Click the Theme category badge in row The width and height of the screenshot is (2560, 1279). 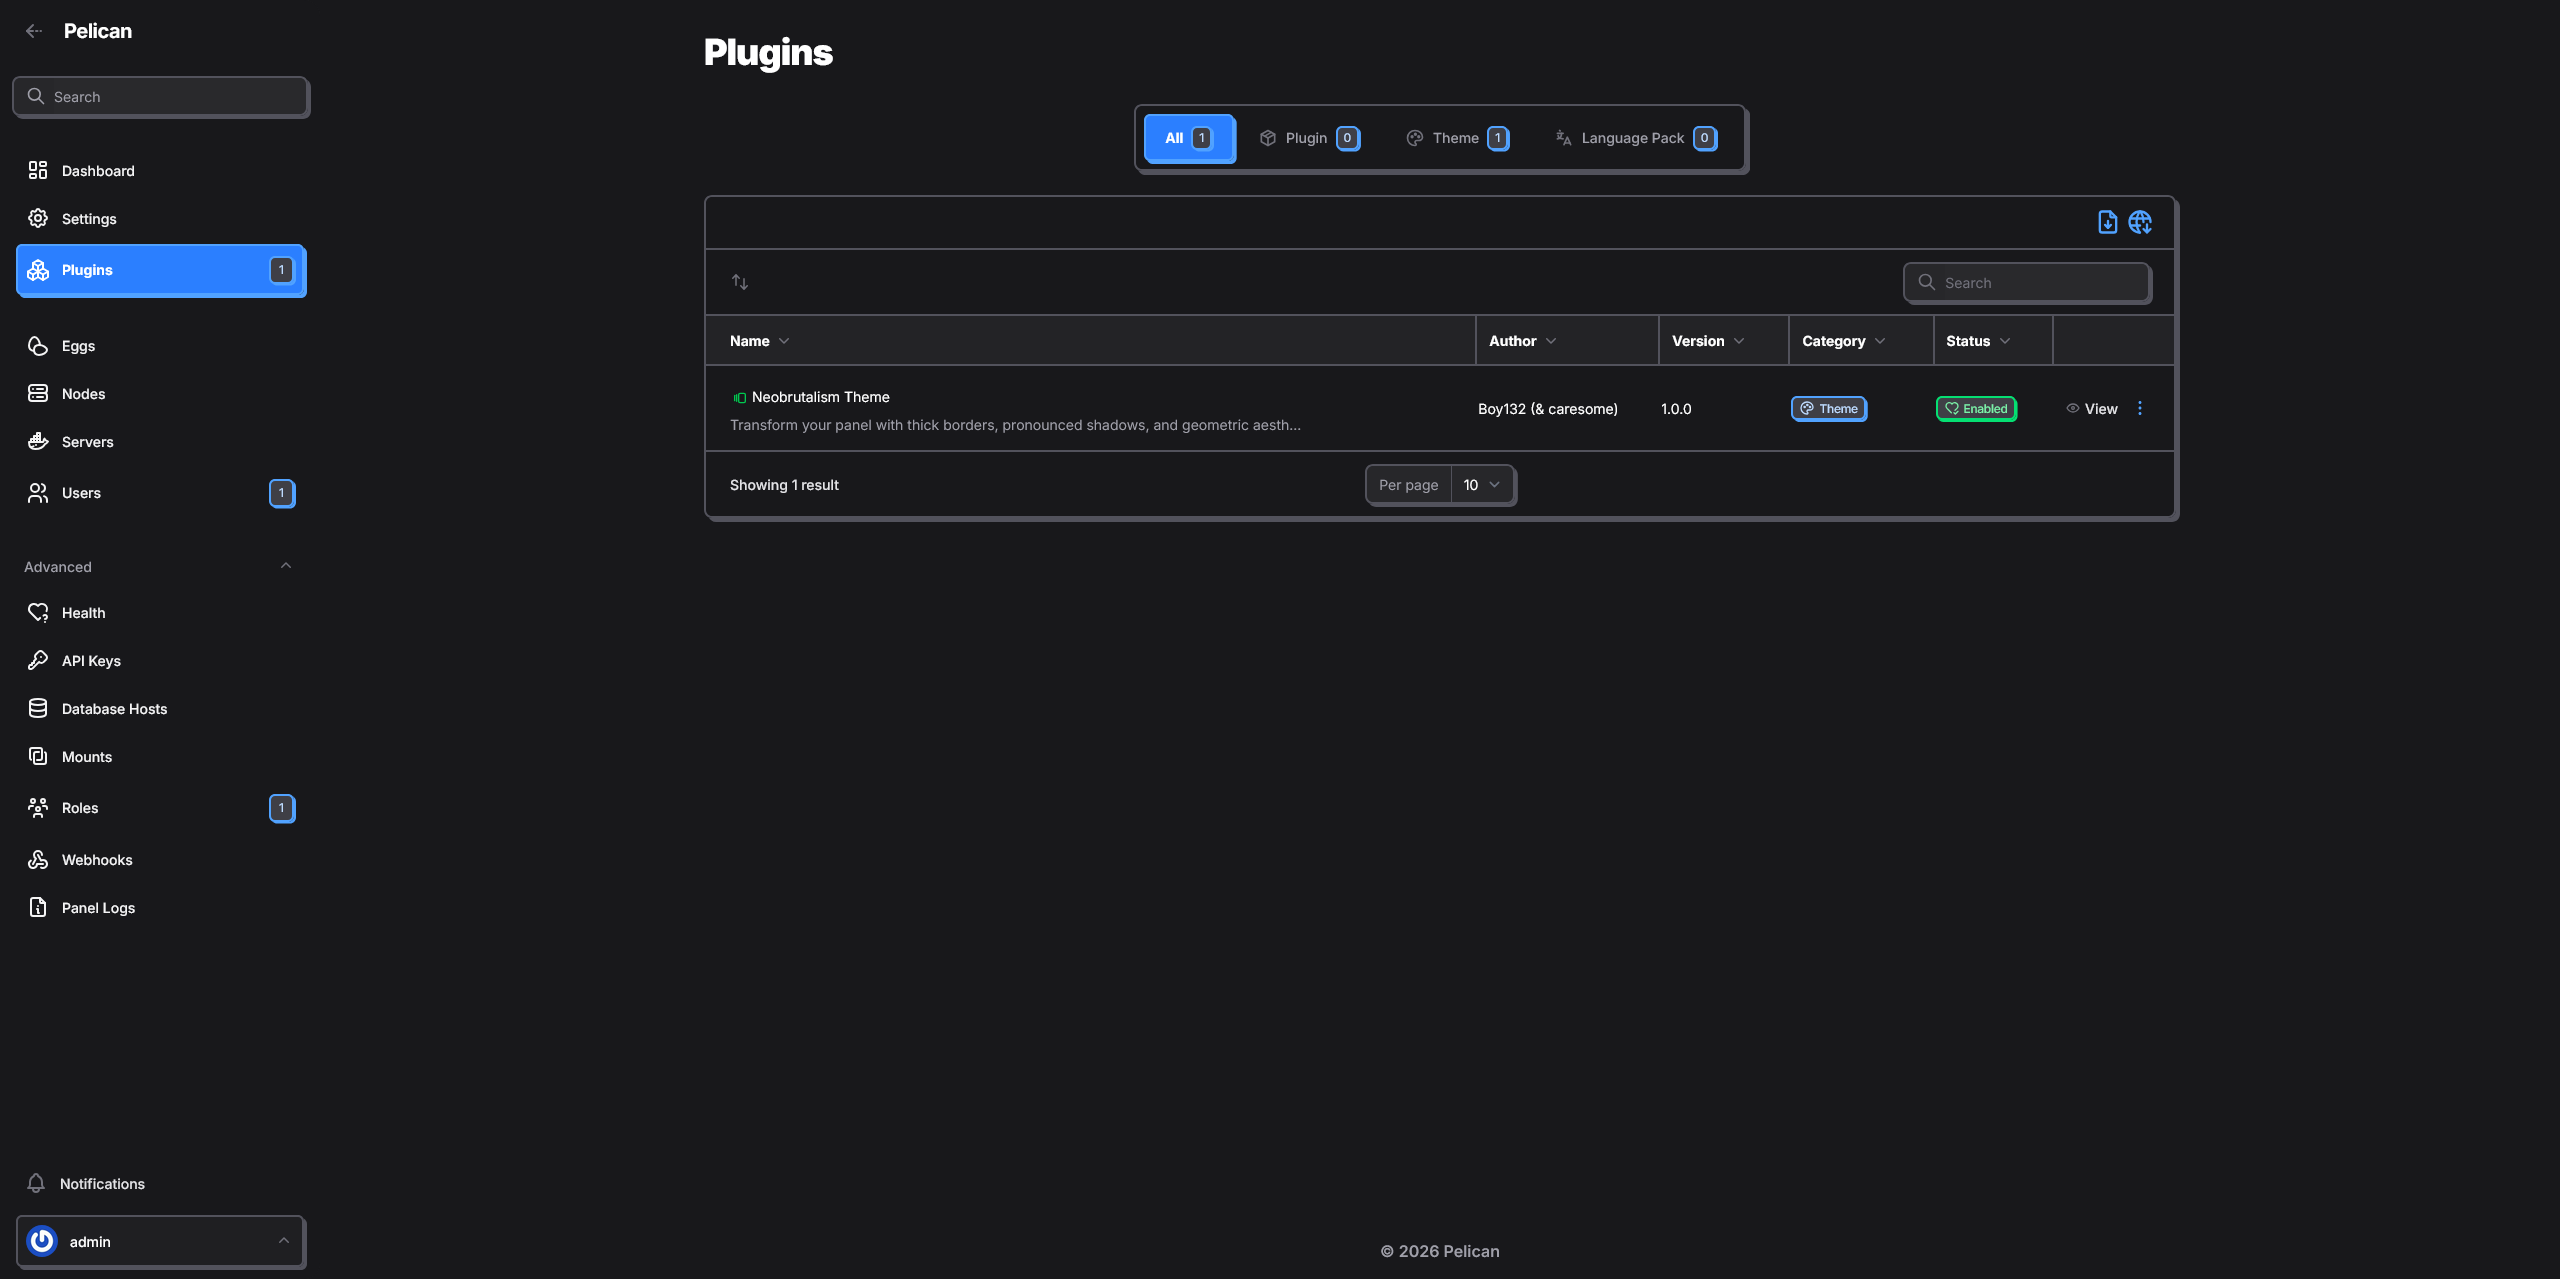[1828, 409]
